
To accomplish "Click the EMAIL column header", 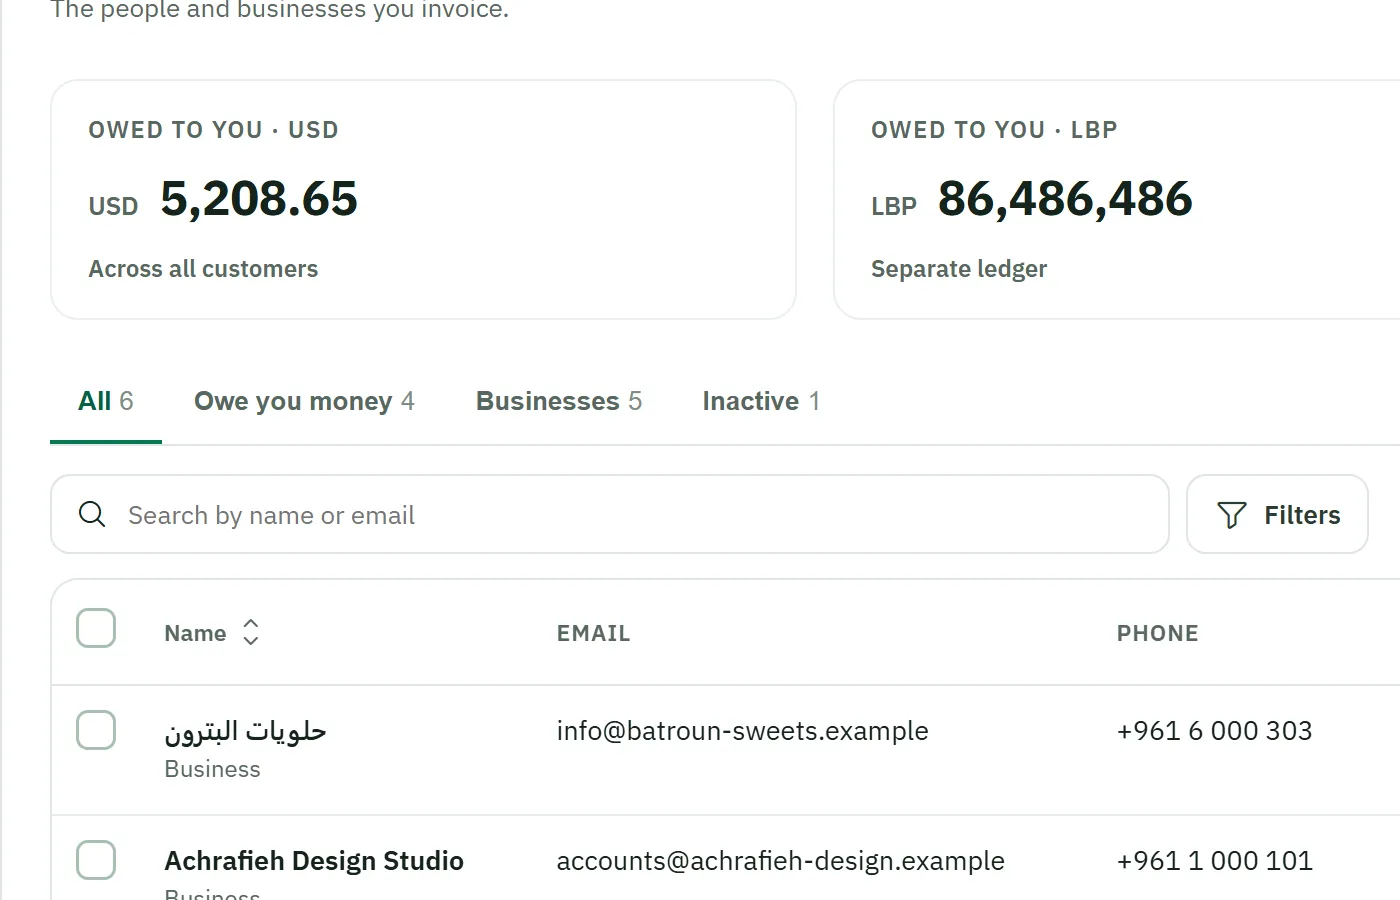I will tap(594, 633).
